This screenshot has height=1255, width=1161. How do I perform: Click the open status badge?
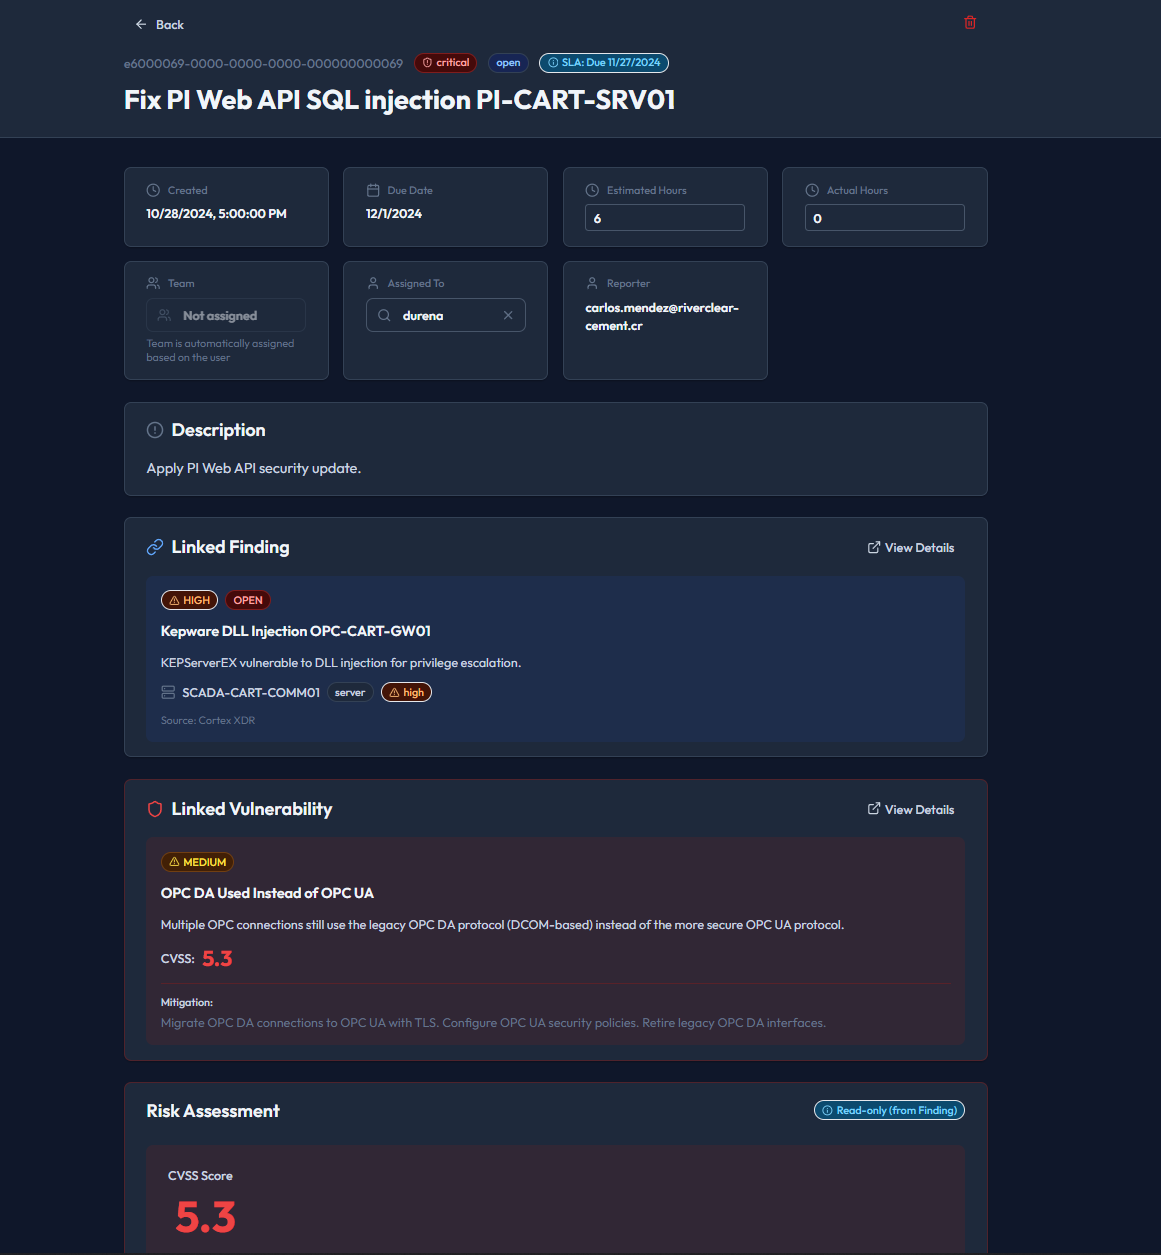tap(508, 63)
